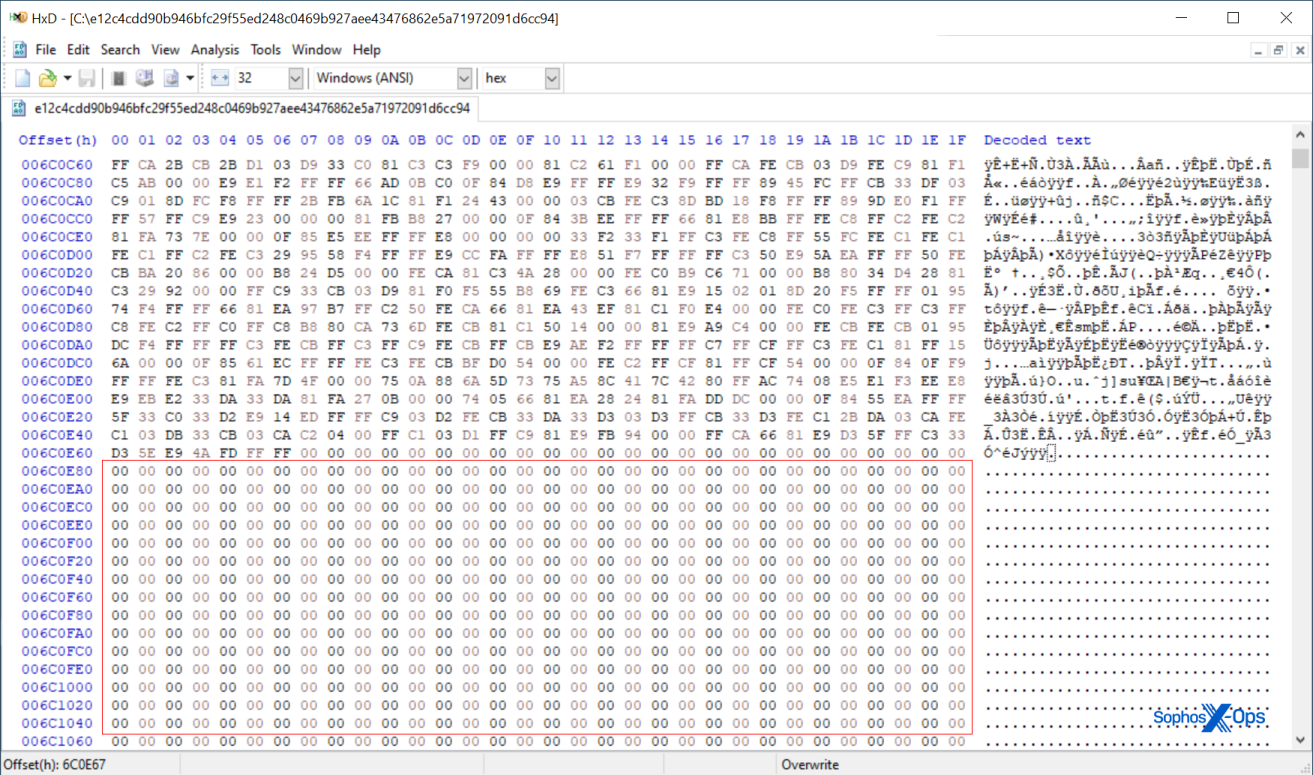Click the Open disk toolbar icon
Screen dimensions: 1313x775
pyautogui.click(x=144, y=78)
